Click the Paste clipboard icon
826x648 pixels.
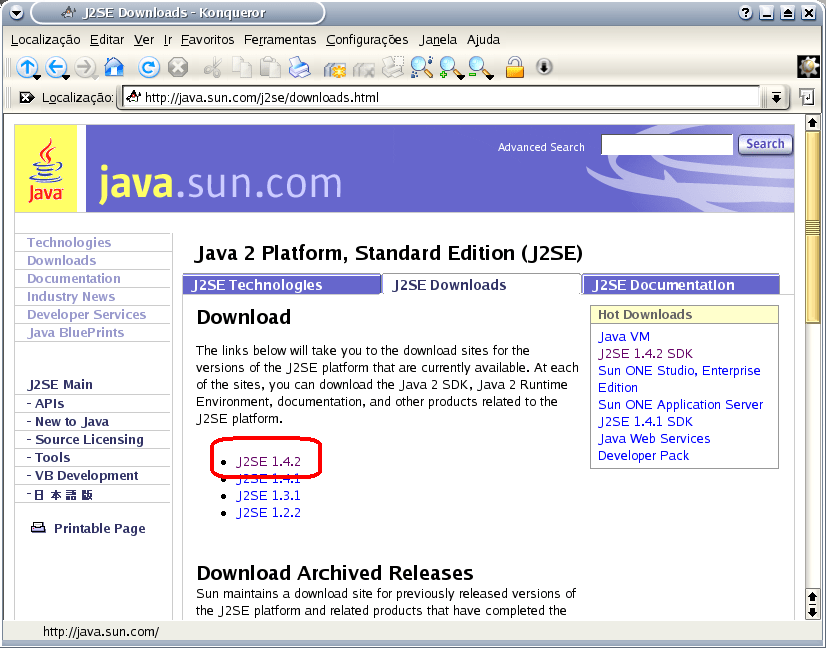point(271,67)
